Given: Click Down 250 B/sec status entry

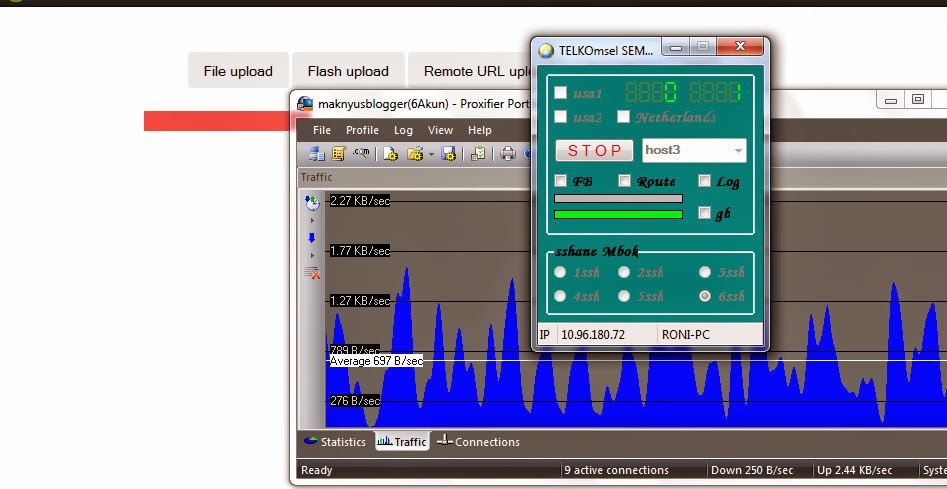Looking at the screenshot, I should (x=752, y=470).
